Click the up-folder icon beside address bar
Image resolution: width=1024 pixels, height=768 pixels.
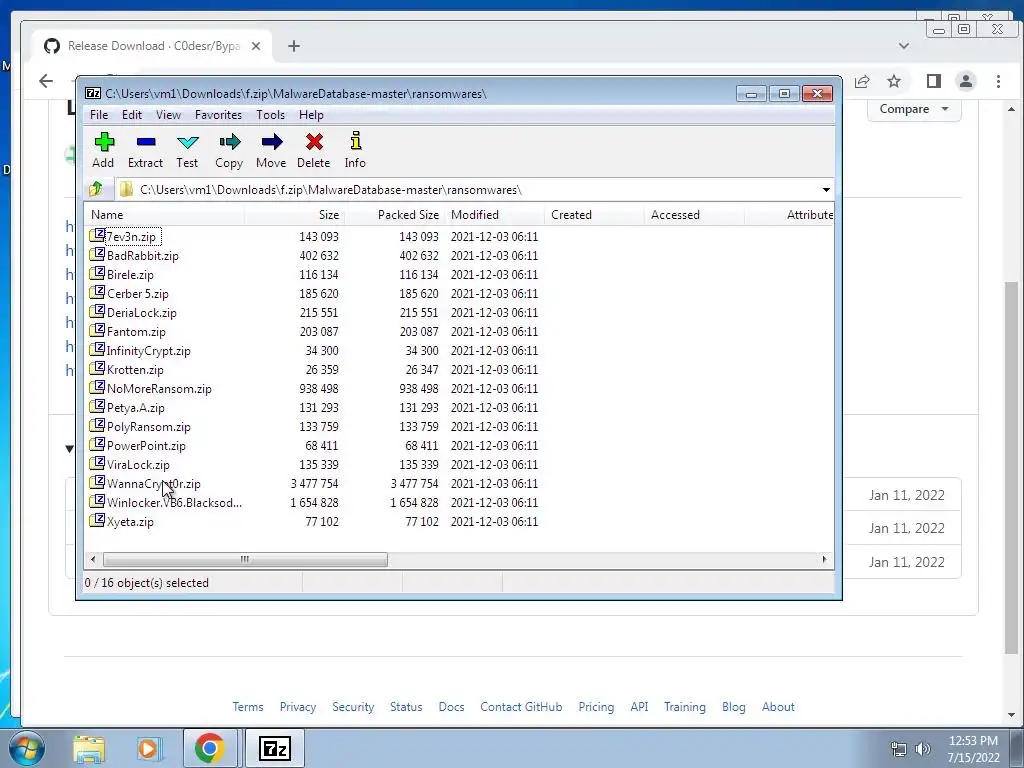pyautogui.click(x=96, y=189)
